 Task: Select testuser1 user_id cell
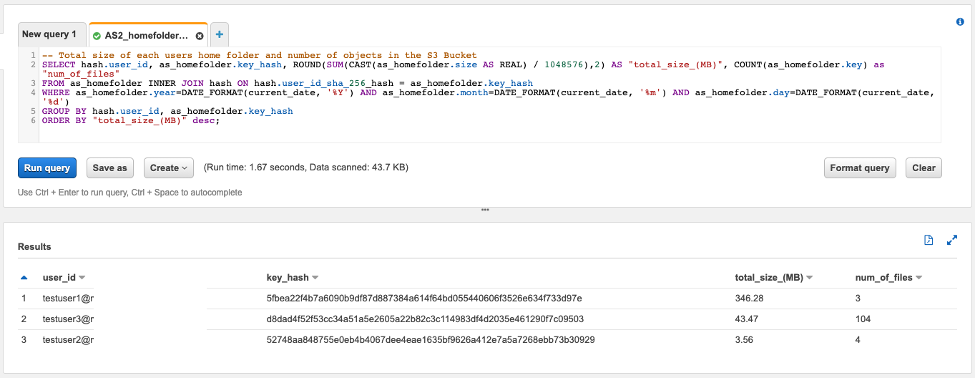click(x=68, y=299)
